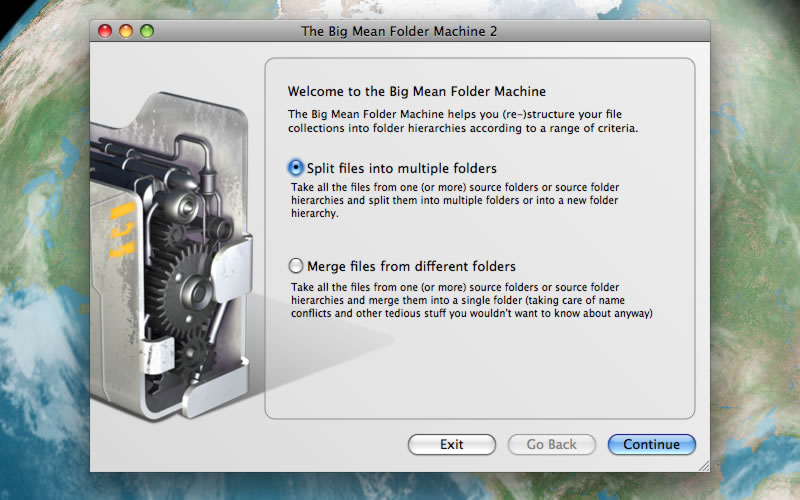800x500 pixels.
Task: Select the 'Split files into multiple folders' radio button
Action: (x=295, y=168)
